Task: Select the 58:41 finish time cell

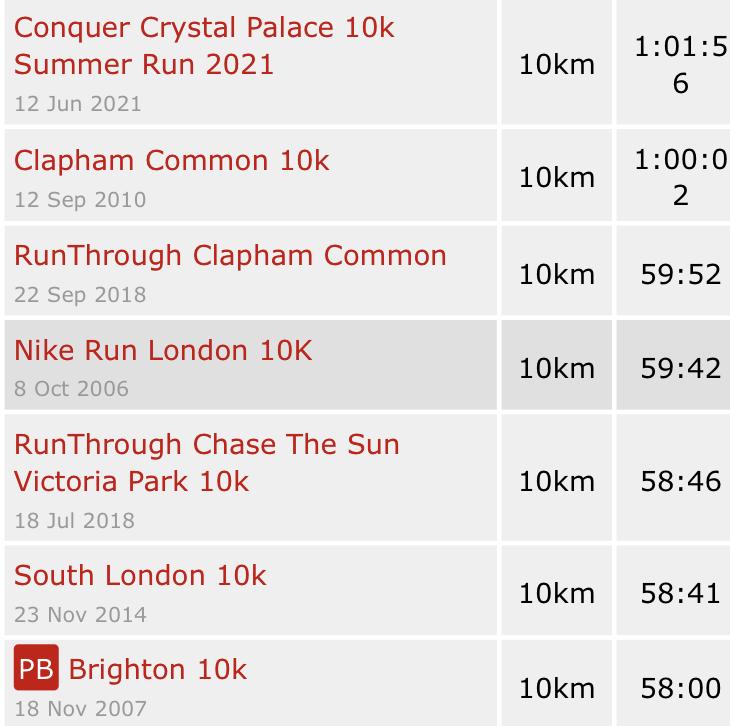Action: (x=681, y=593)
